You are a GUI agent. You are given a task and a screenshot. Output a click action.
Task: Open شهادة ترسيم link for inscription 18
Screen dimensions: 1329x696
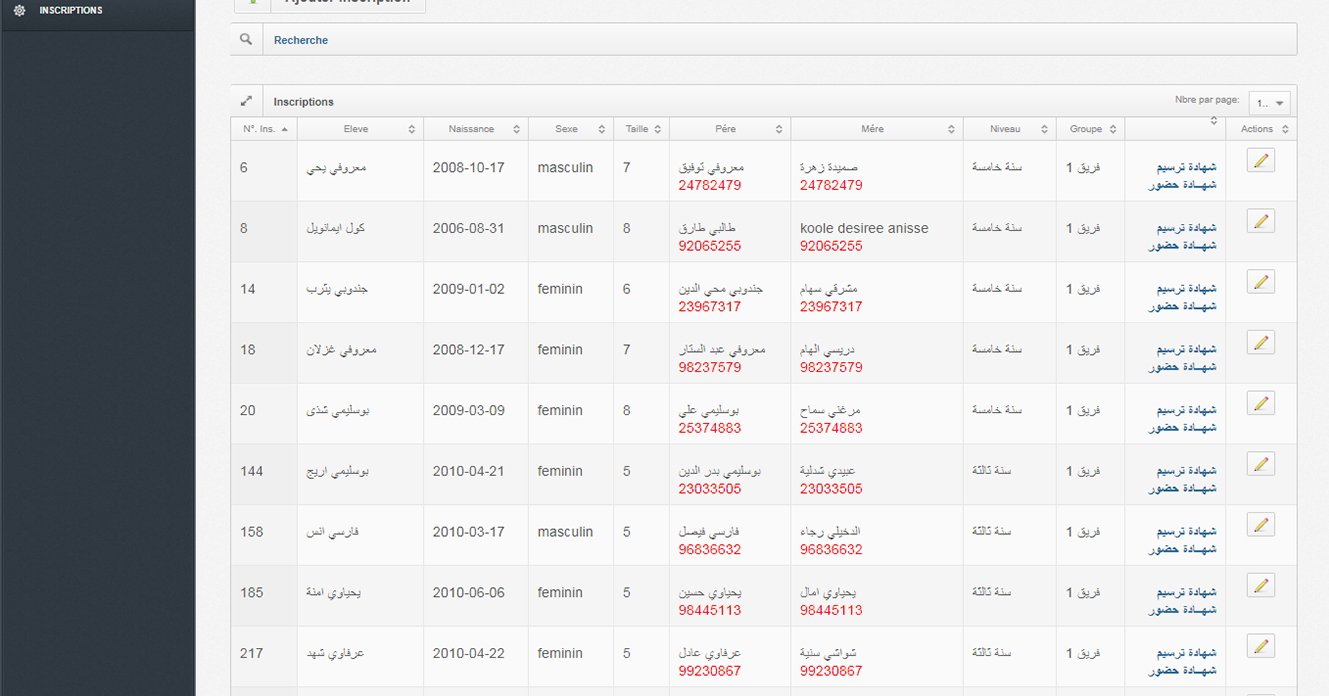[x=1186, y=350]
